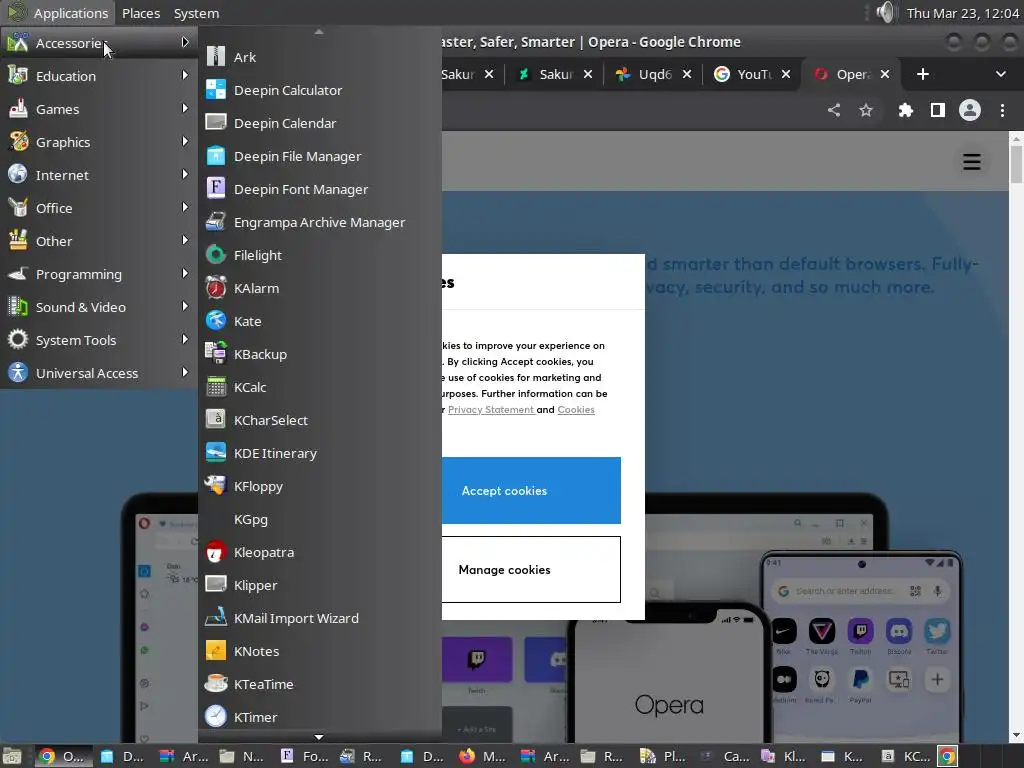Open the Cookies link
This screenshot has height=768, width=1024.
pos(576,409)
